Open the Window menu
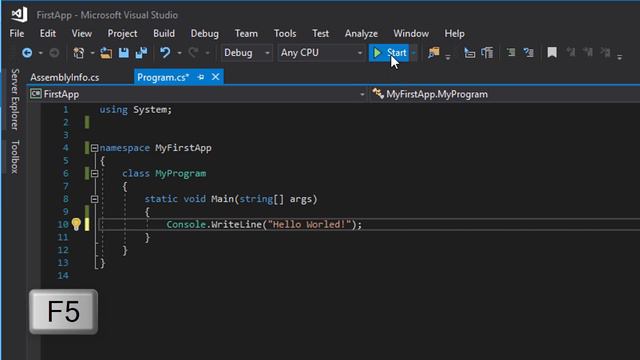 411,33
